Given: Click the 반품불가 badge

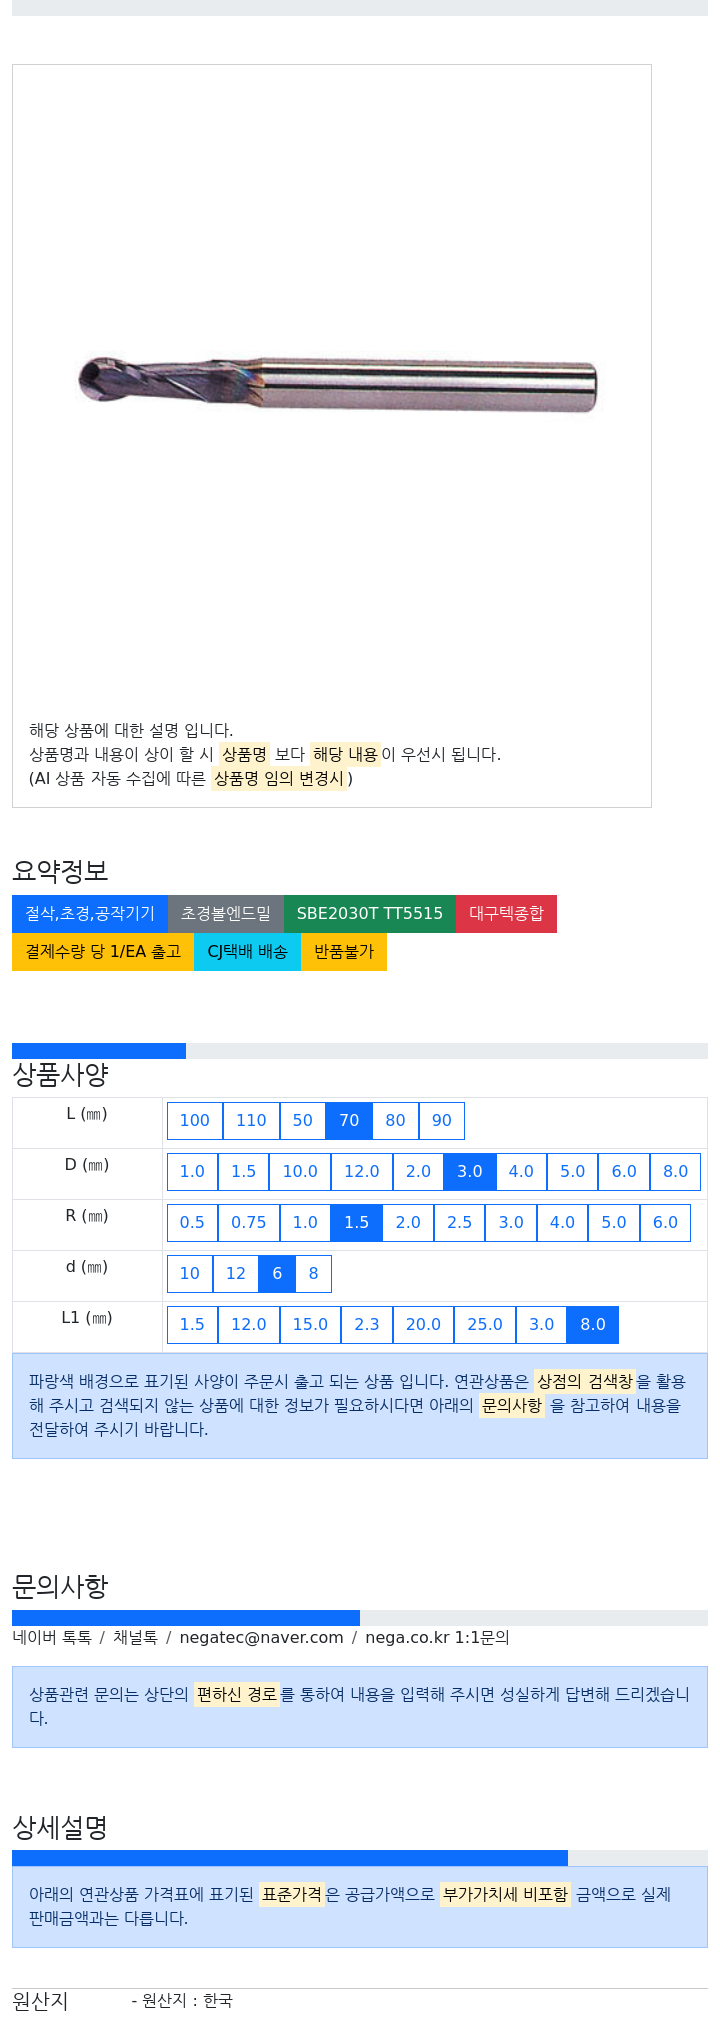Looking at the screenshot, I should tap(344, 952).
